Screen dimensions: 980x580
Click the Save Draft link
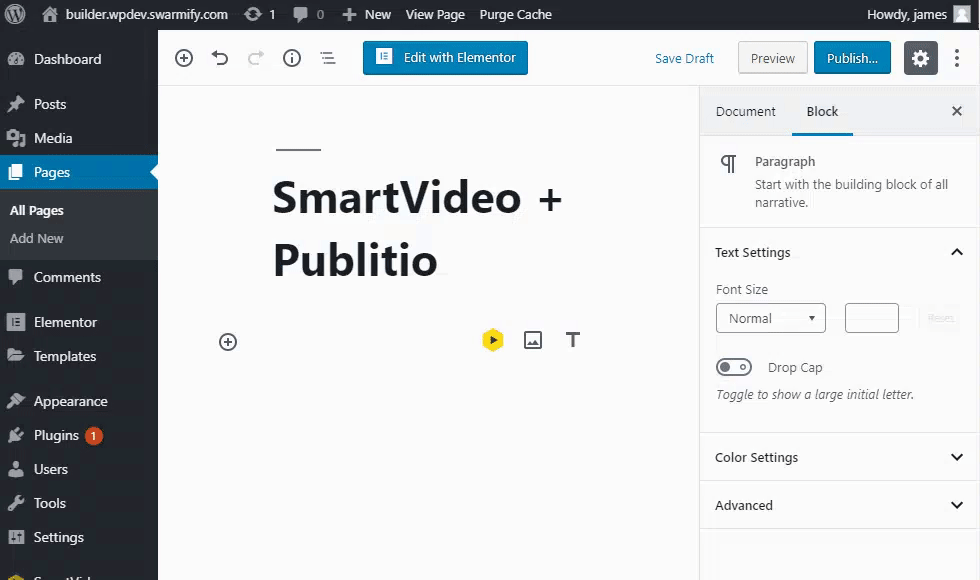click(x=684, y=58)
